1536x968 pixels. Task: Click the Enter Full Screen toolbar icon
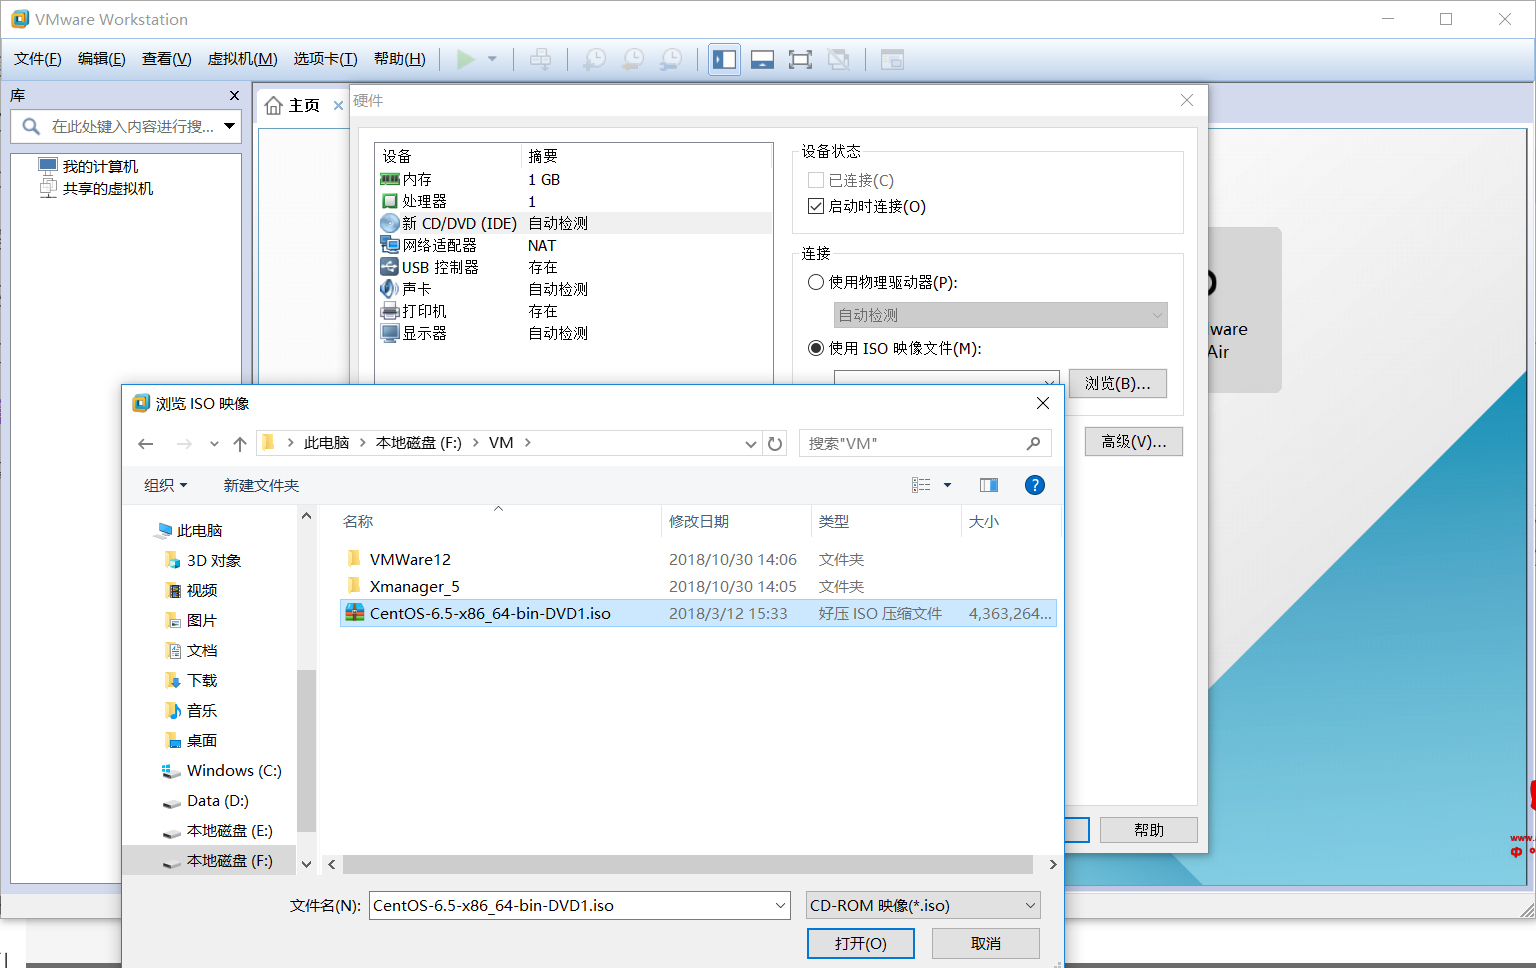(x=800, y=59)
